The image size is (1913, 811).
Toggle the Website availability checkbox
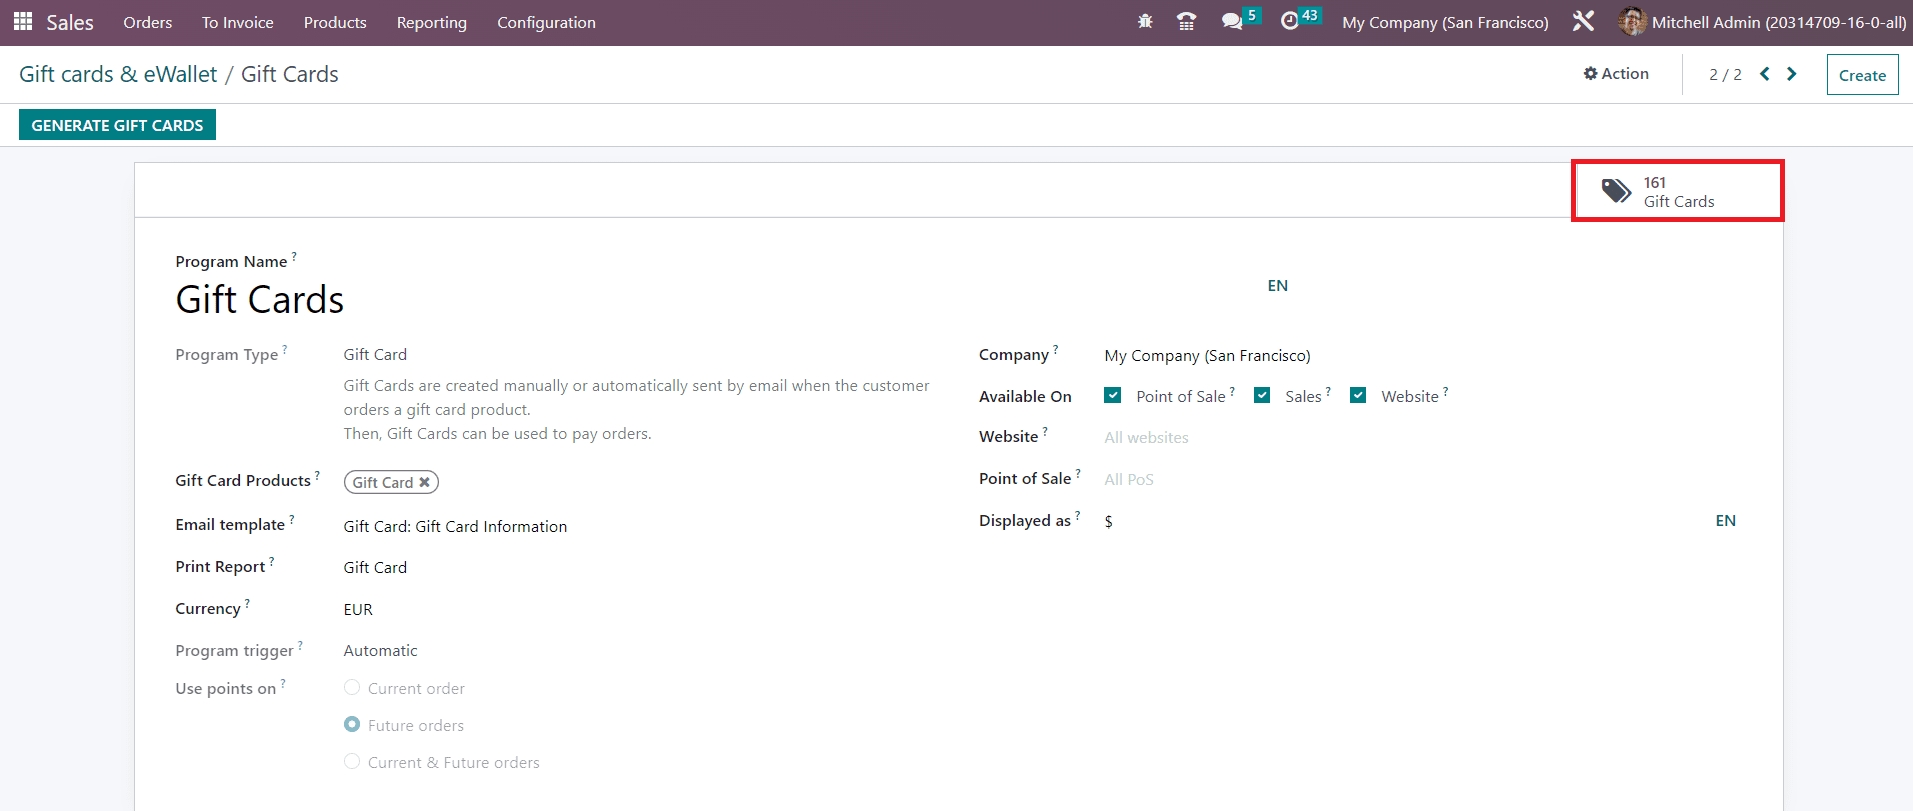1358,396
